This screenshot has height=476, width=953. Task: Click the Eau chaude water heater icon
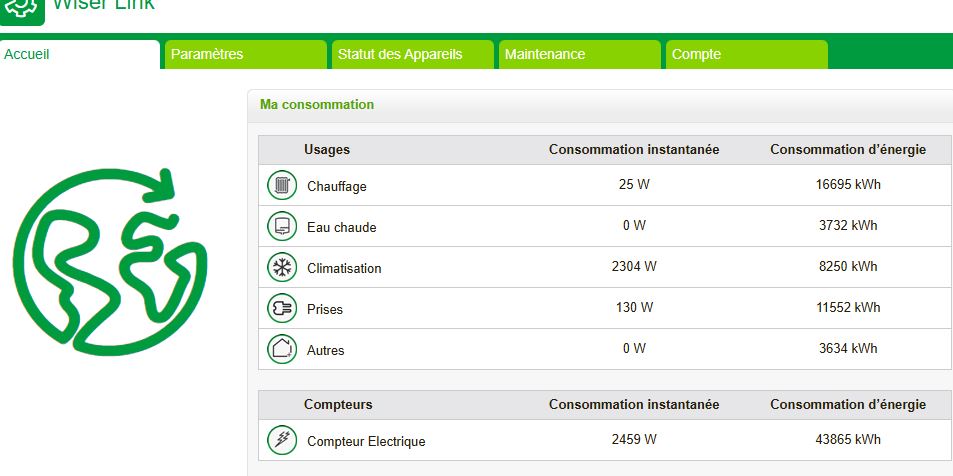pyautogui.click(x=282, y=226)
